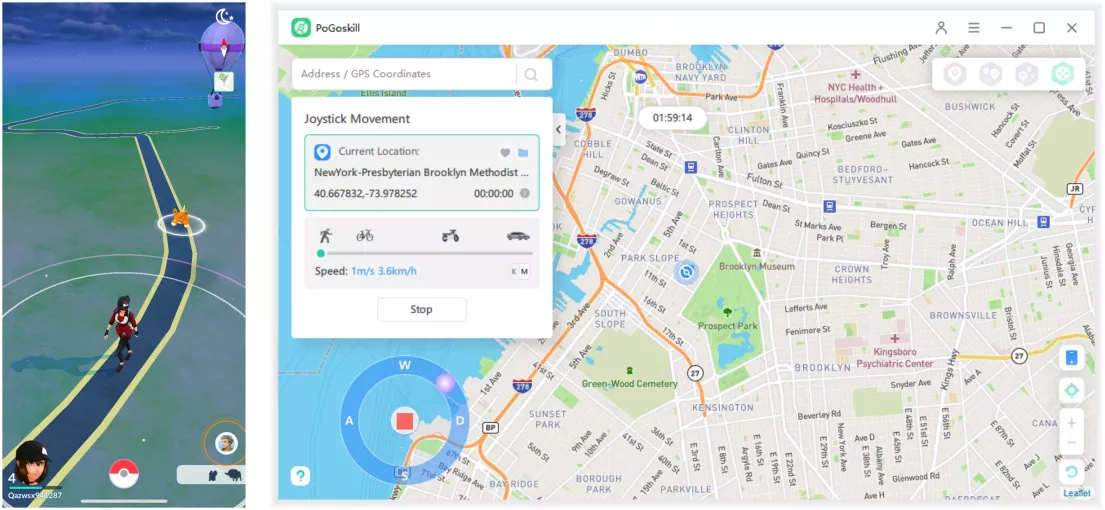Select the walking speed icon
The height and width of the screenshot is (510, 1105).
pos(325,236)
